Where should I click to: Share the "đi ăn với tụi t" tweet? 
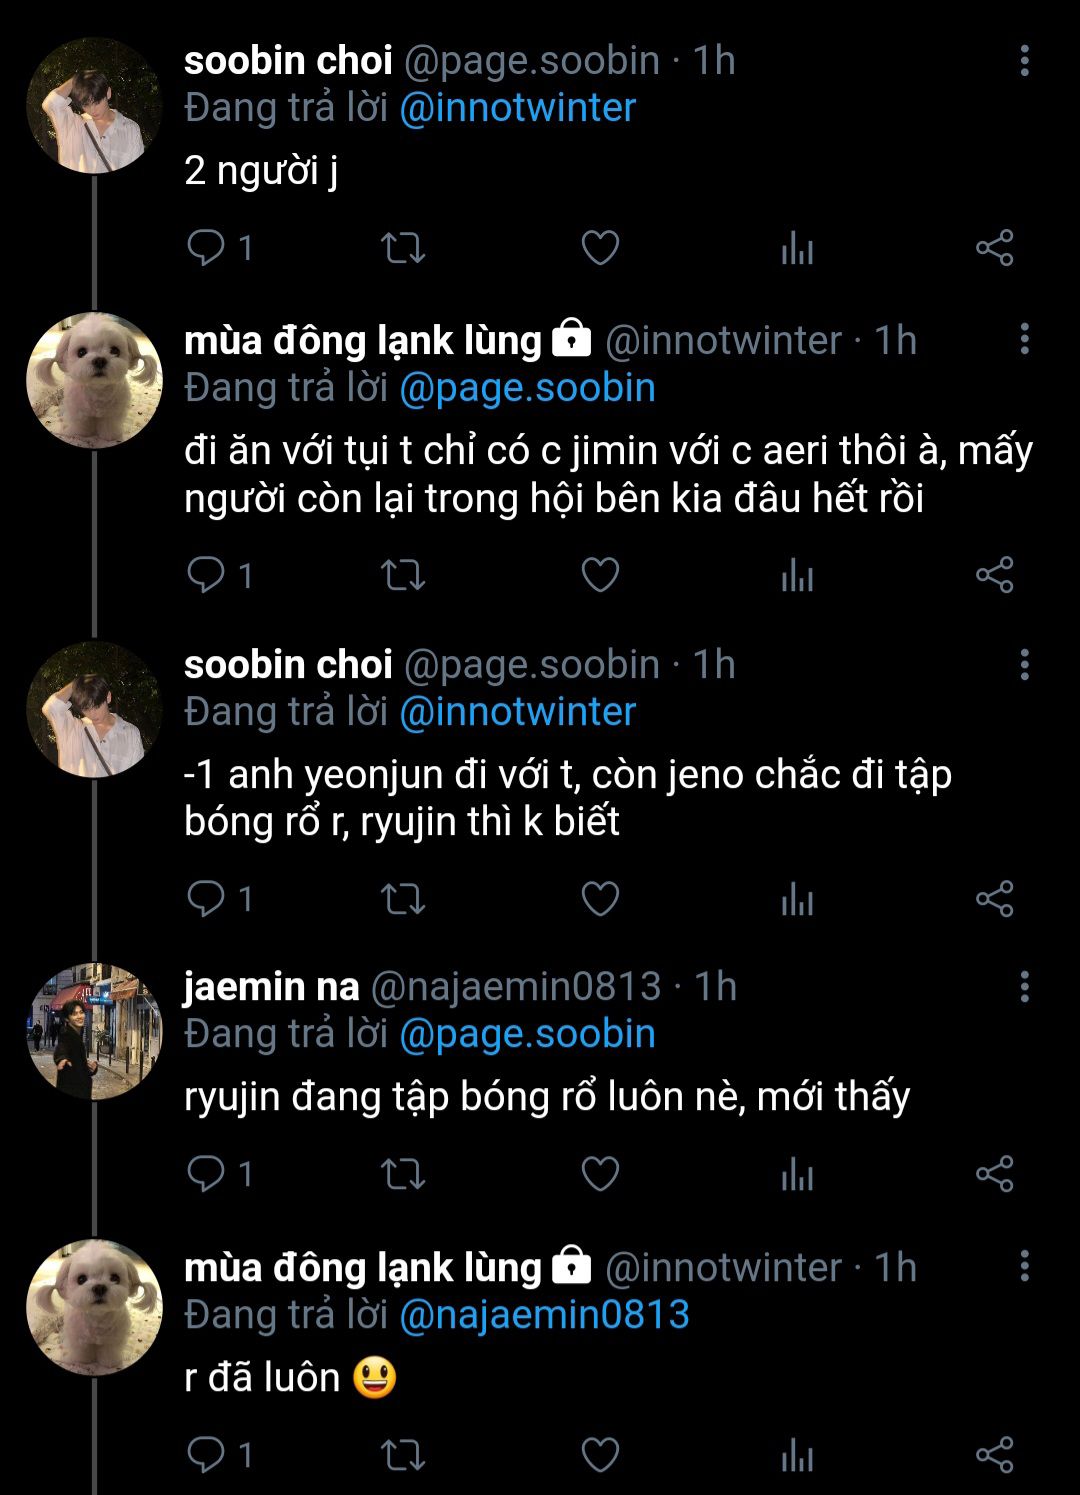[x=994, y=575]
